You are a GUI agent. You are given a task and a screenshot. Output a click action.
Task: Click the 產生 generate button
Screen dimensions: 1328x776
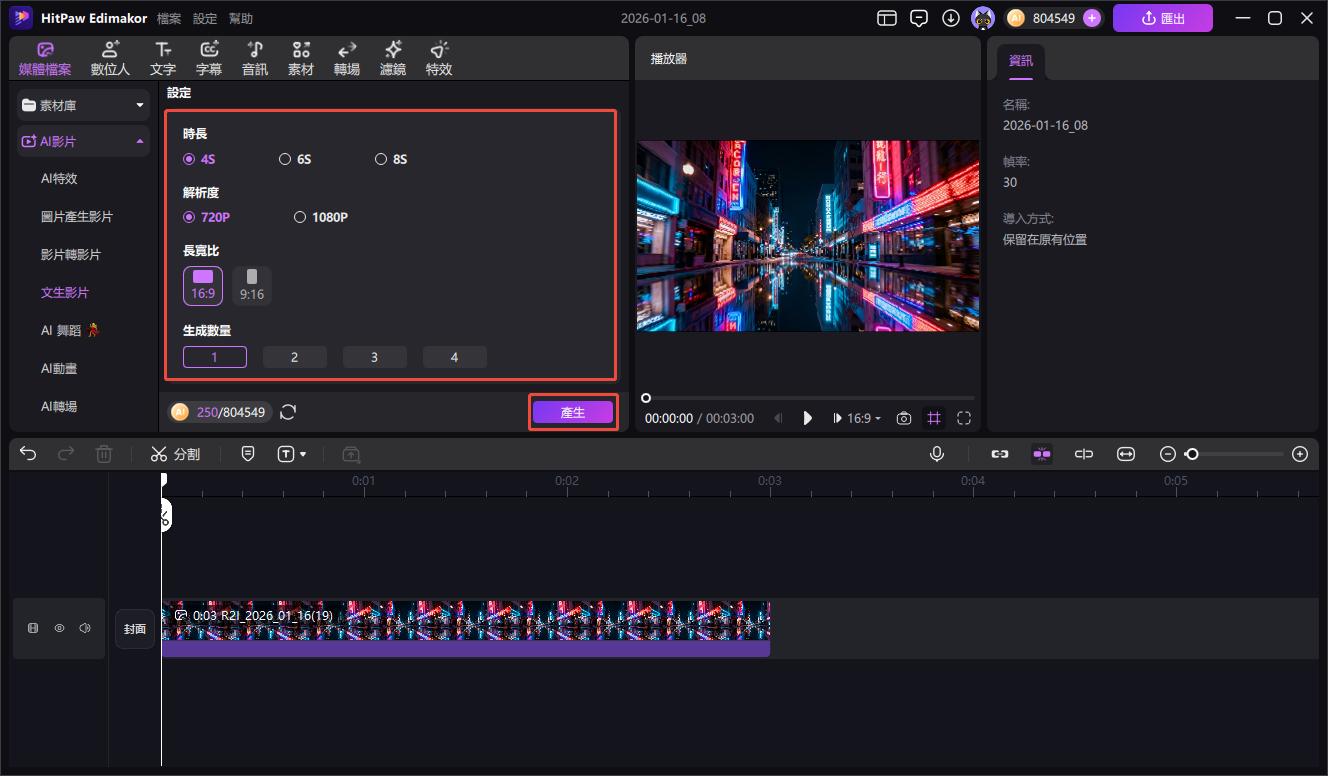coord(572,412)
